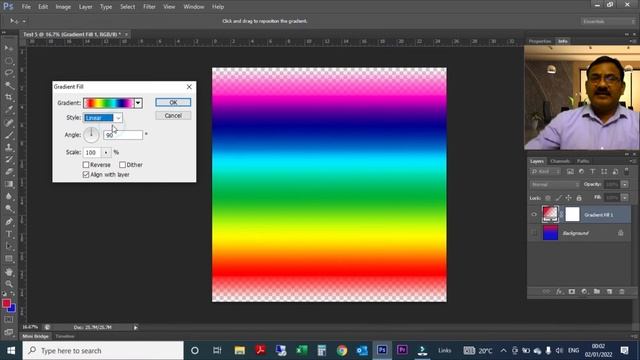Select the Path Selection tool

point(9,246)
